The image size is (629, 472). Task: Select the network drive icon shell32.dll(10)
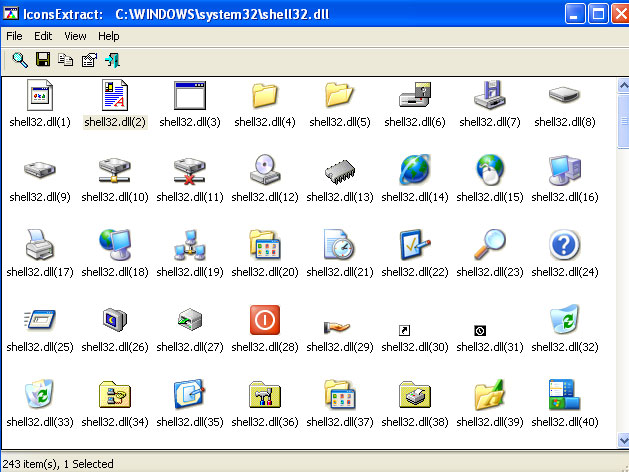115,170
